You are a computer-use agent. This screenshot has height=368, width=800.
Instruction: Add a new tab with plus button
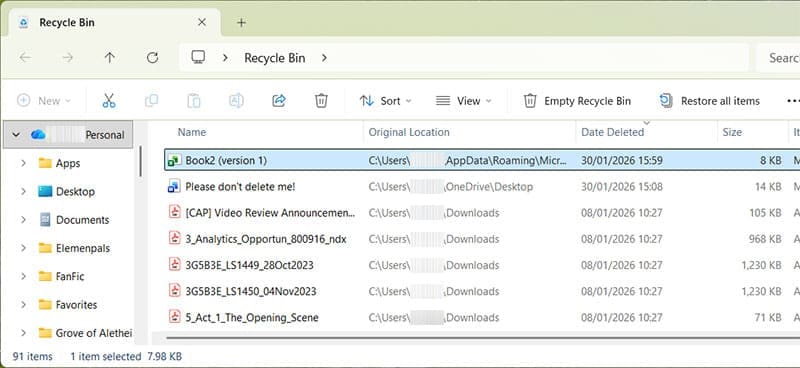pyautogui.click(x=241, y=22)
